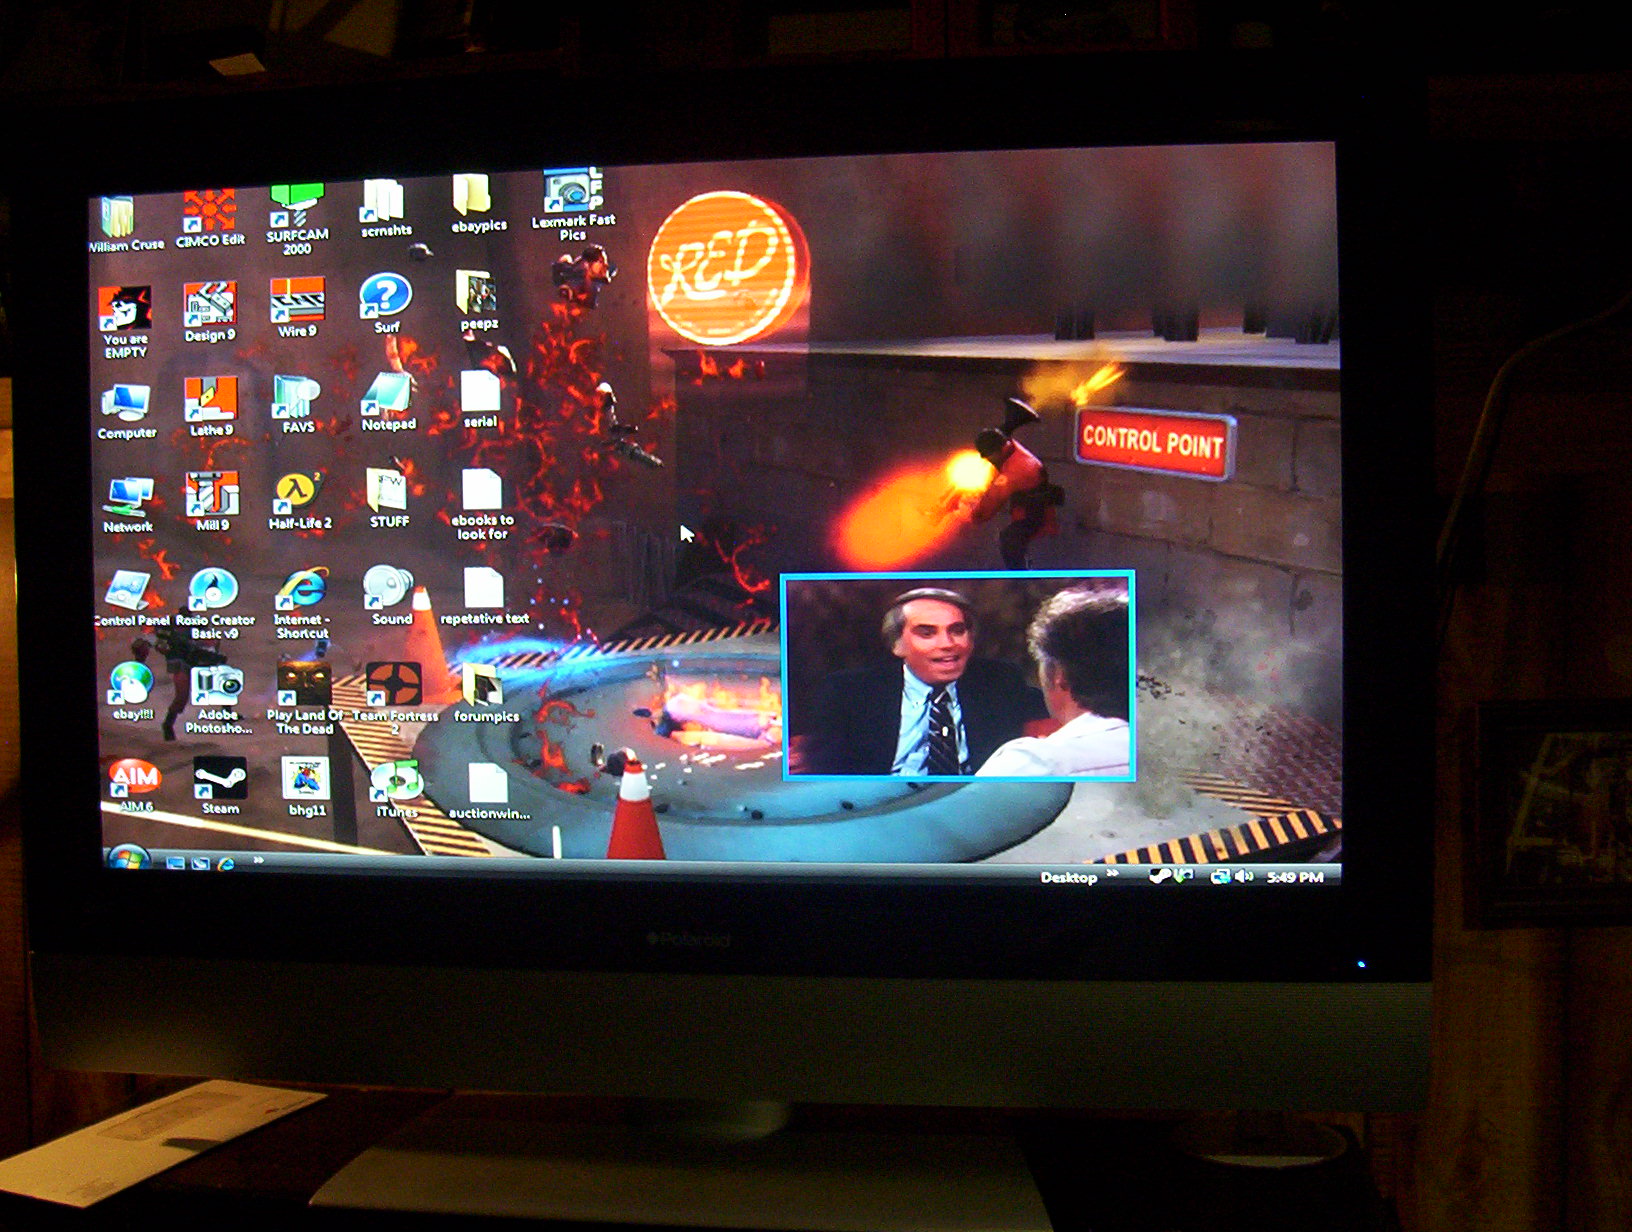Click the picture-in-picture video window
This screenshot has width=1632, height=1232.
(x=958, y=676)
